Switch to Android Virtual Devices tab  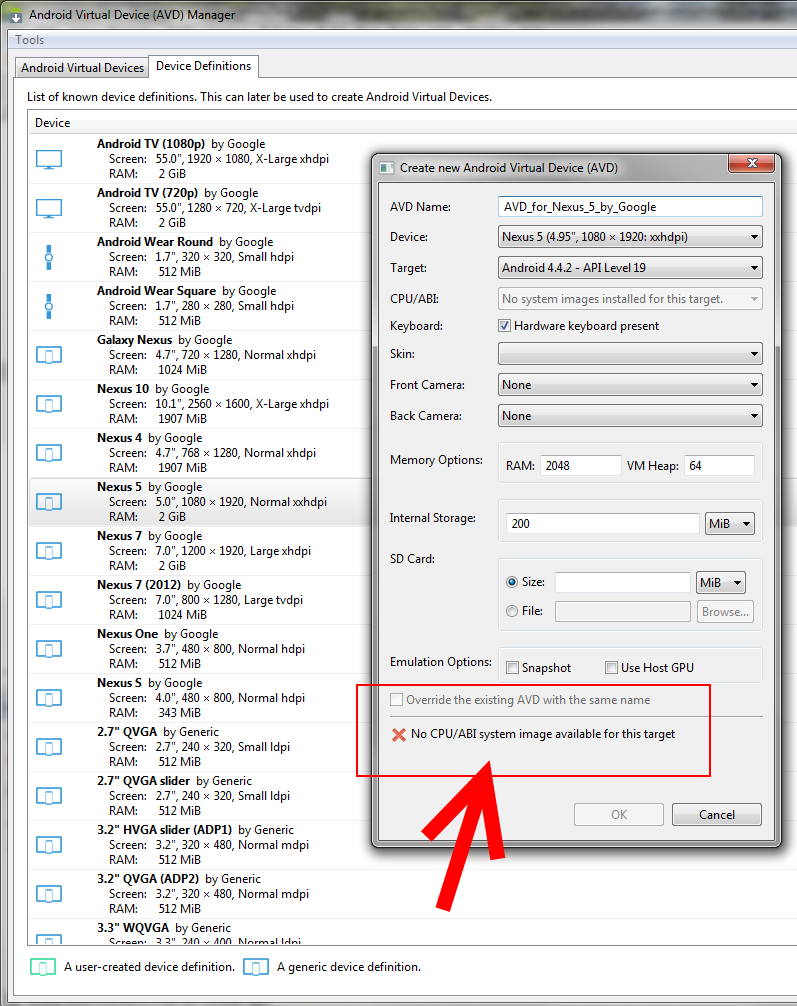click(82, 68)
